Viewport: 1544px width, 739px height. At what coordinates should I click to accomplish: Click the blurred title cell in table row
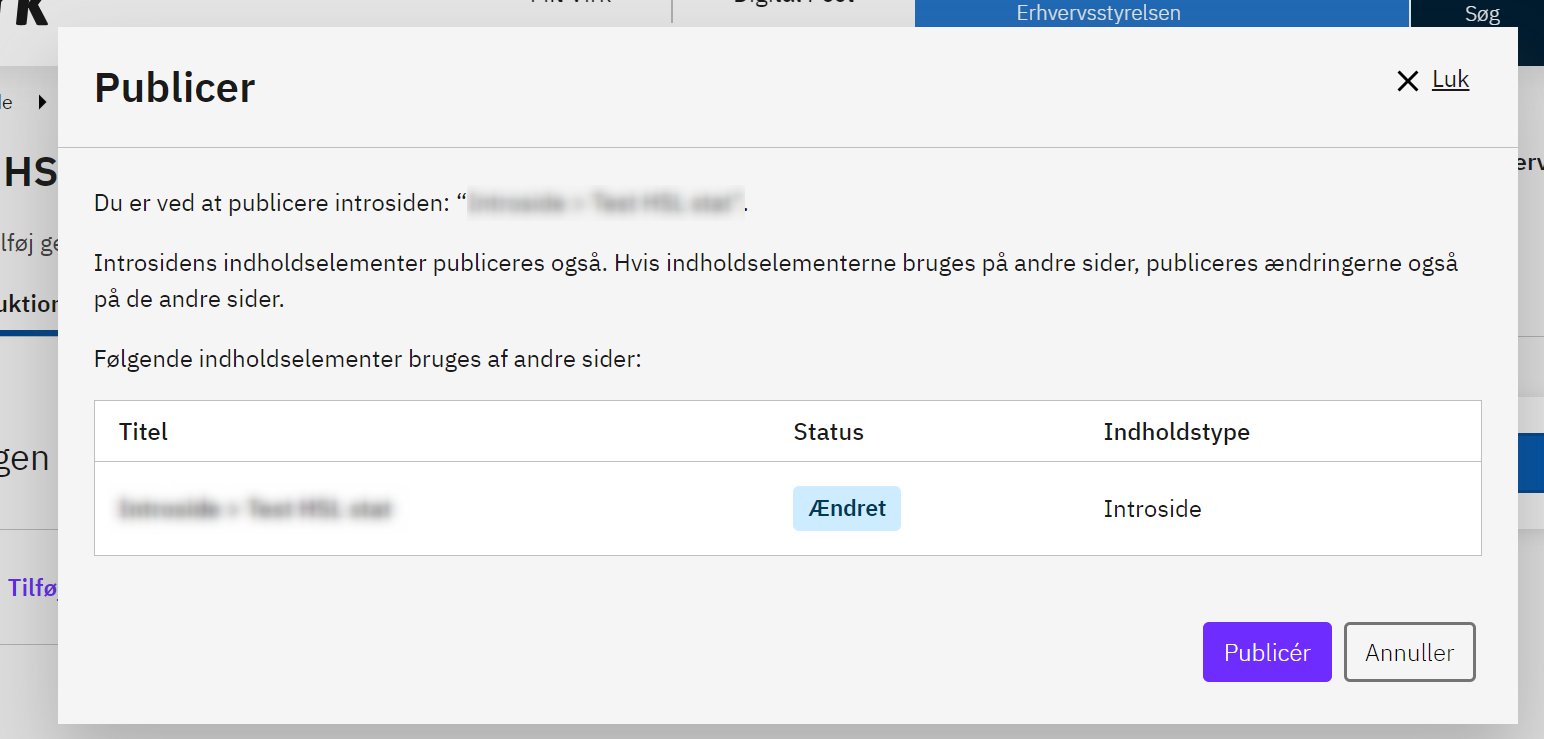point(255,509)
